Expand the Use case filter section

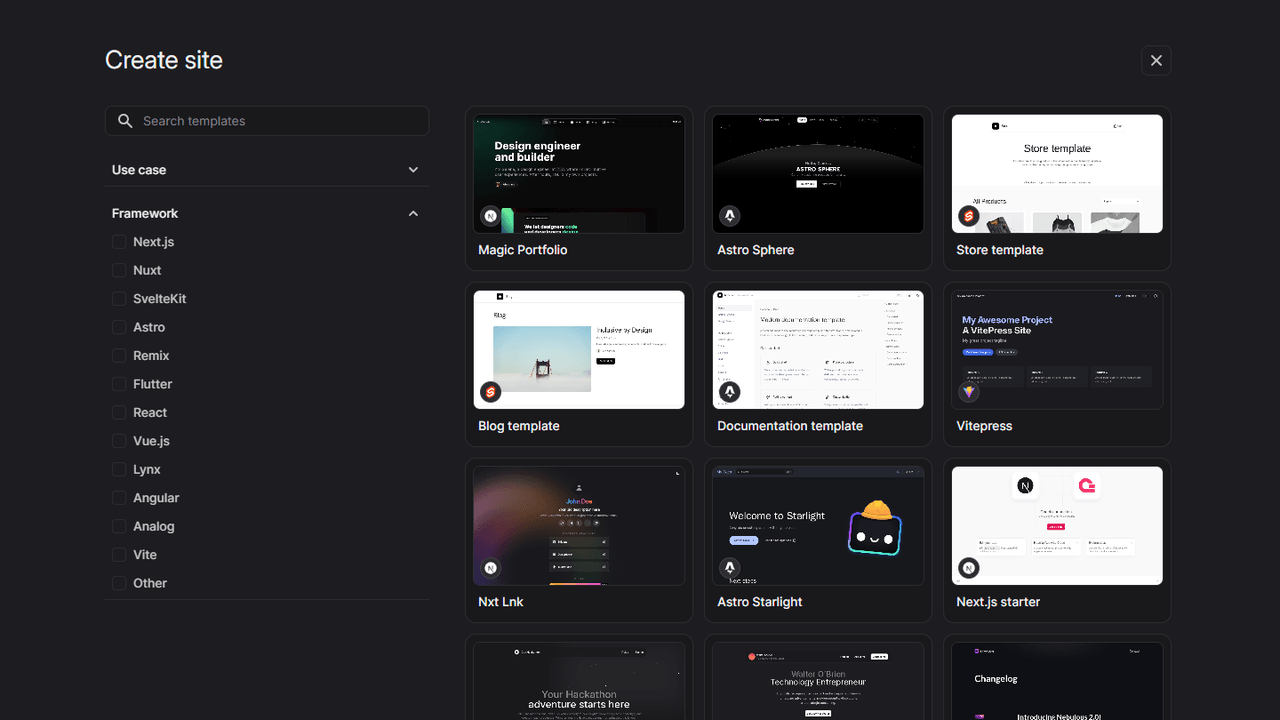click(413, 170)
